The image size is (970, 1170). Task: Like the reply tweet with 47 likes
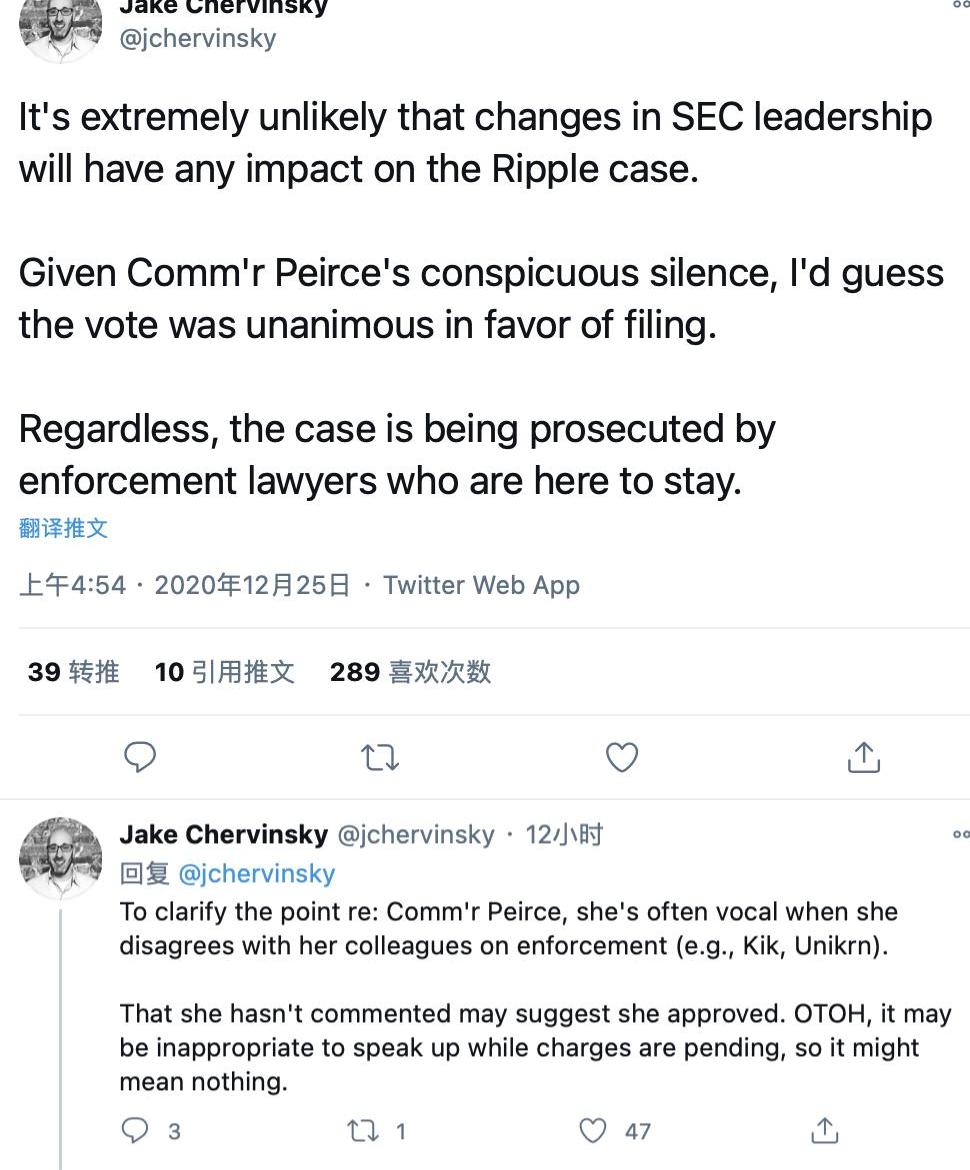[x=594, y=1130]
